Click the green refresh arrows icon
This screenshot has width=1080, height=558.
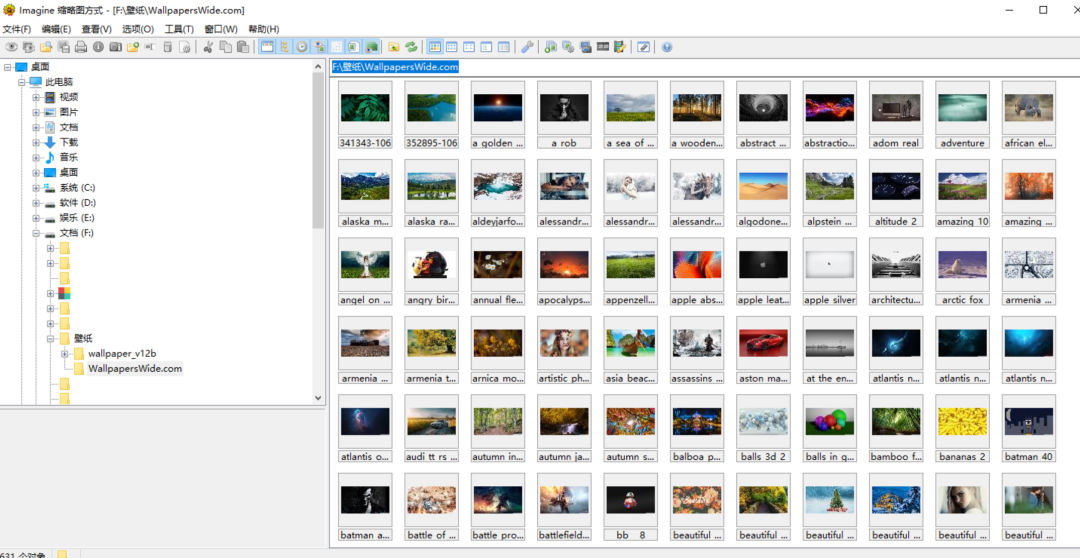tap(411, 47)
